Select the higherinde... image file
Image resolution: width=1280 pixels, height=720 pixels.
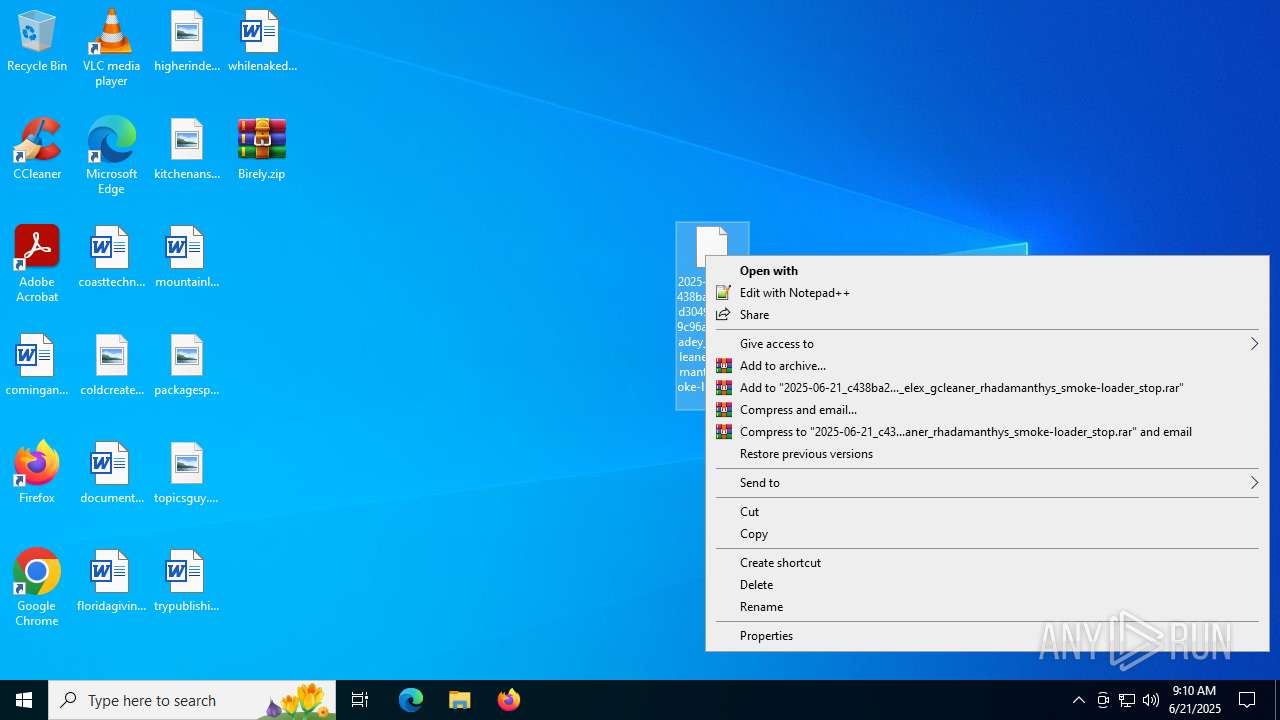point(187,42)
